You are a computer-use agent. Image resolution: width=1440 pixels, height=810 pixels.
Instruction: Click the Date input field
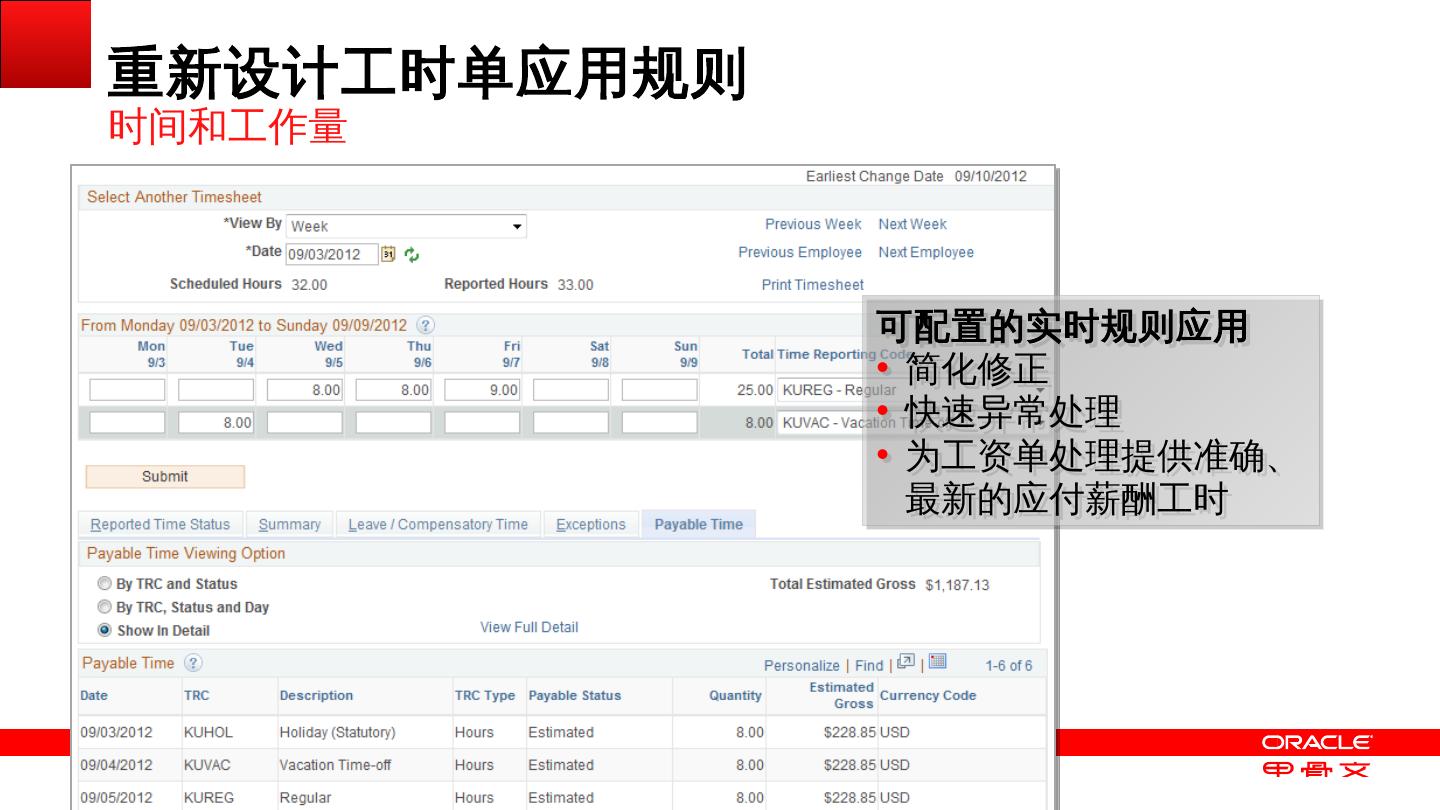coord(332,254)
